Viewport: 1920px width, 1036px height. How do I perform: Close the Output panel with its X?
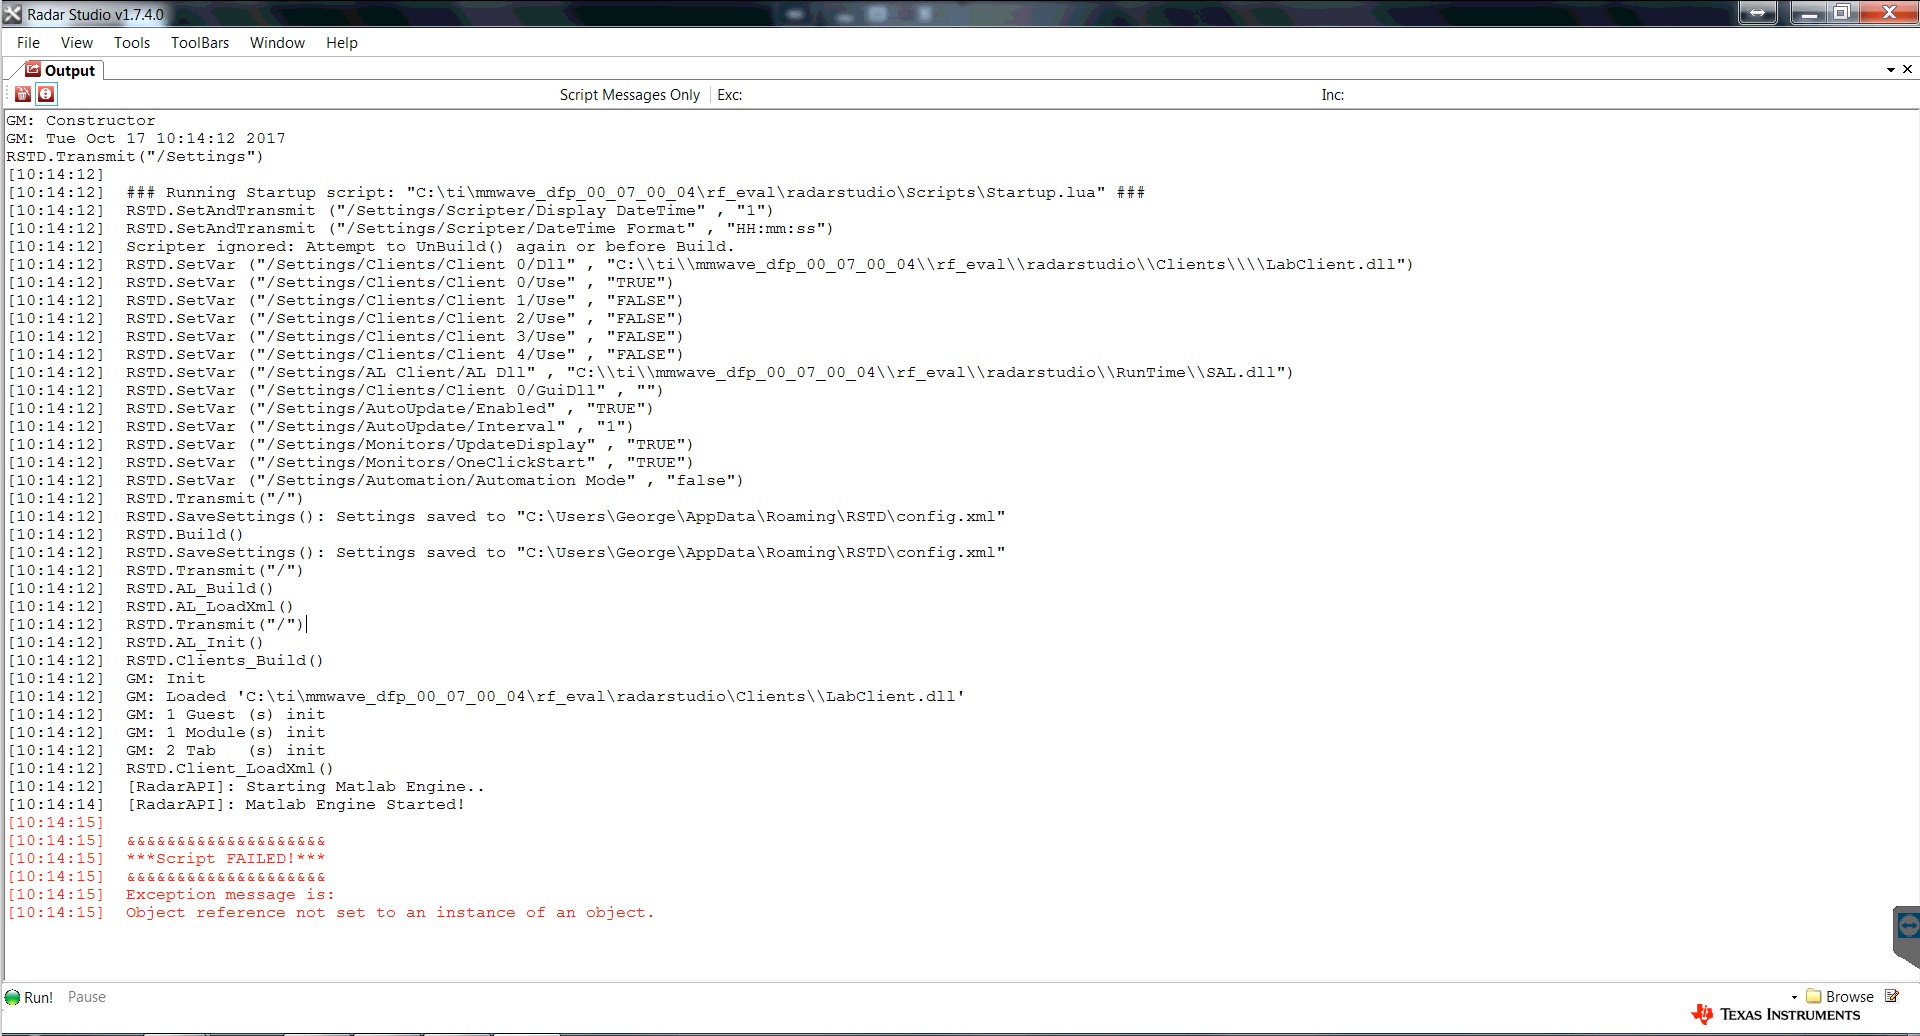click(x=1907, y=69)
